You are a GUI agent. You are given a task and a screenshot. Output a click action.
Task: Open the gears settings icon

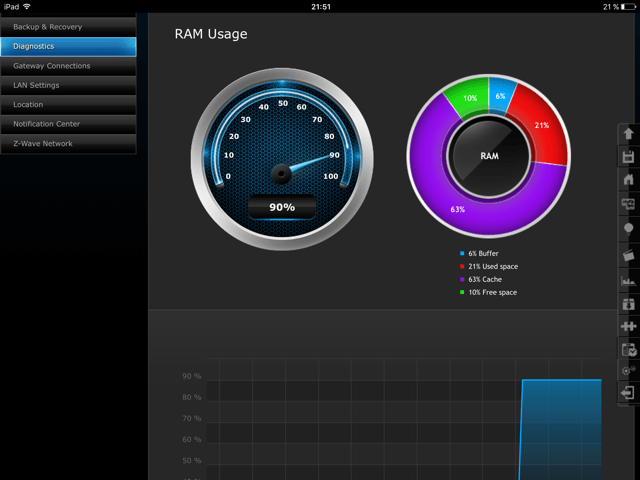[629, 370]
